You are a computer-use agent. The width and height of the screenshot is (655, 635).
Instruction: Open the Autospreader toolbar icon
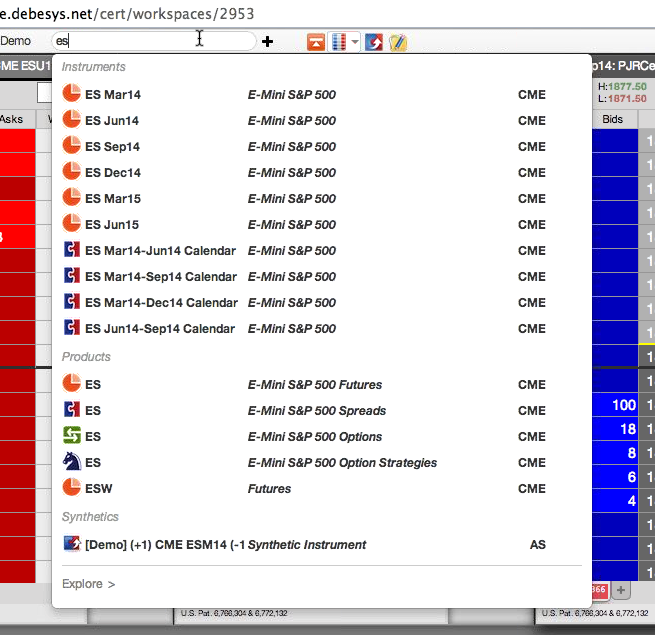[373, 42]
